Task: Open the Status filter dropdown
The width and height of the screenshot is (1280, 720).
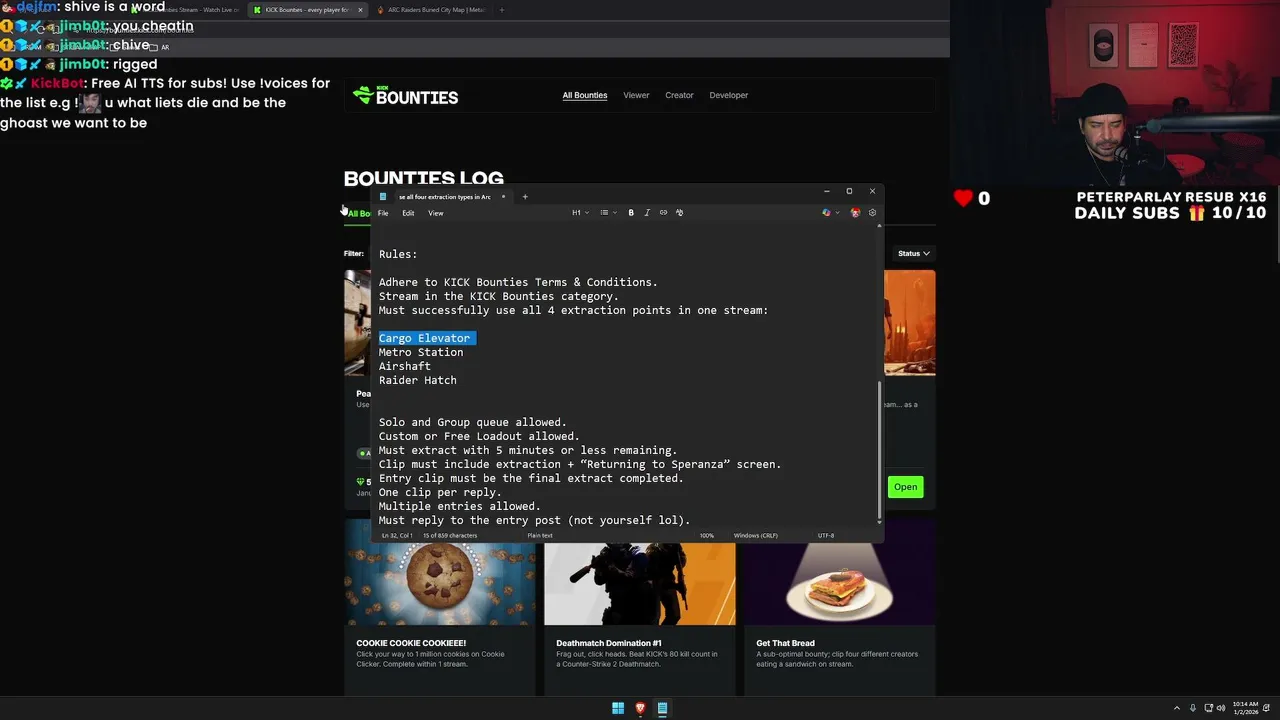Action: (x=913, y=254)
